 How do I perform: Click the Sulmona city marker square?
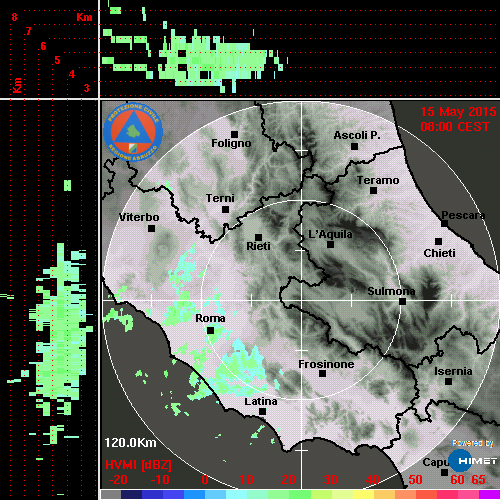coord(402,301)
